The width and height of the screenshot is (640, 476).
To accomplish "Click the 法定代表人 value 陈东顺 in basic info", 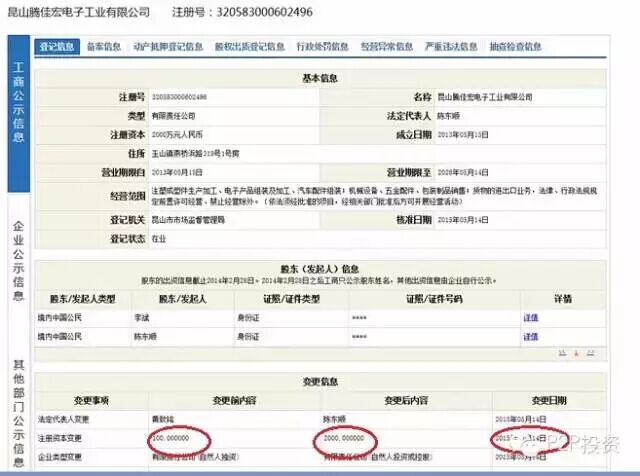I will tap(449, 116).
